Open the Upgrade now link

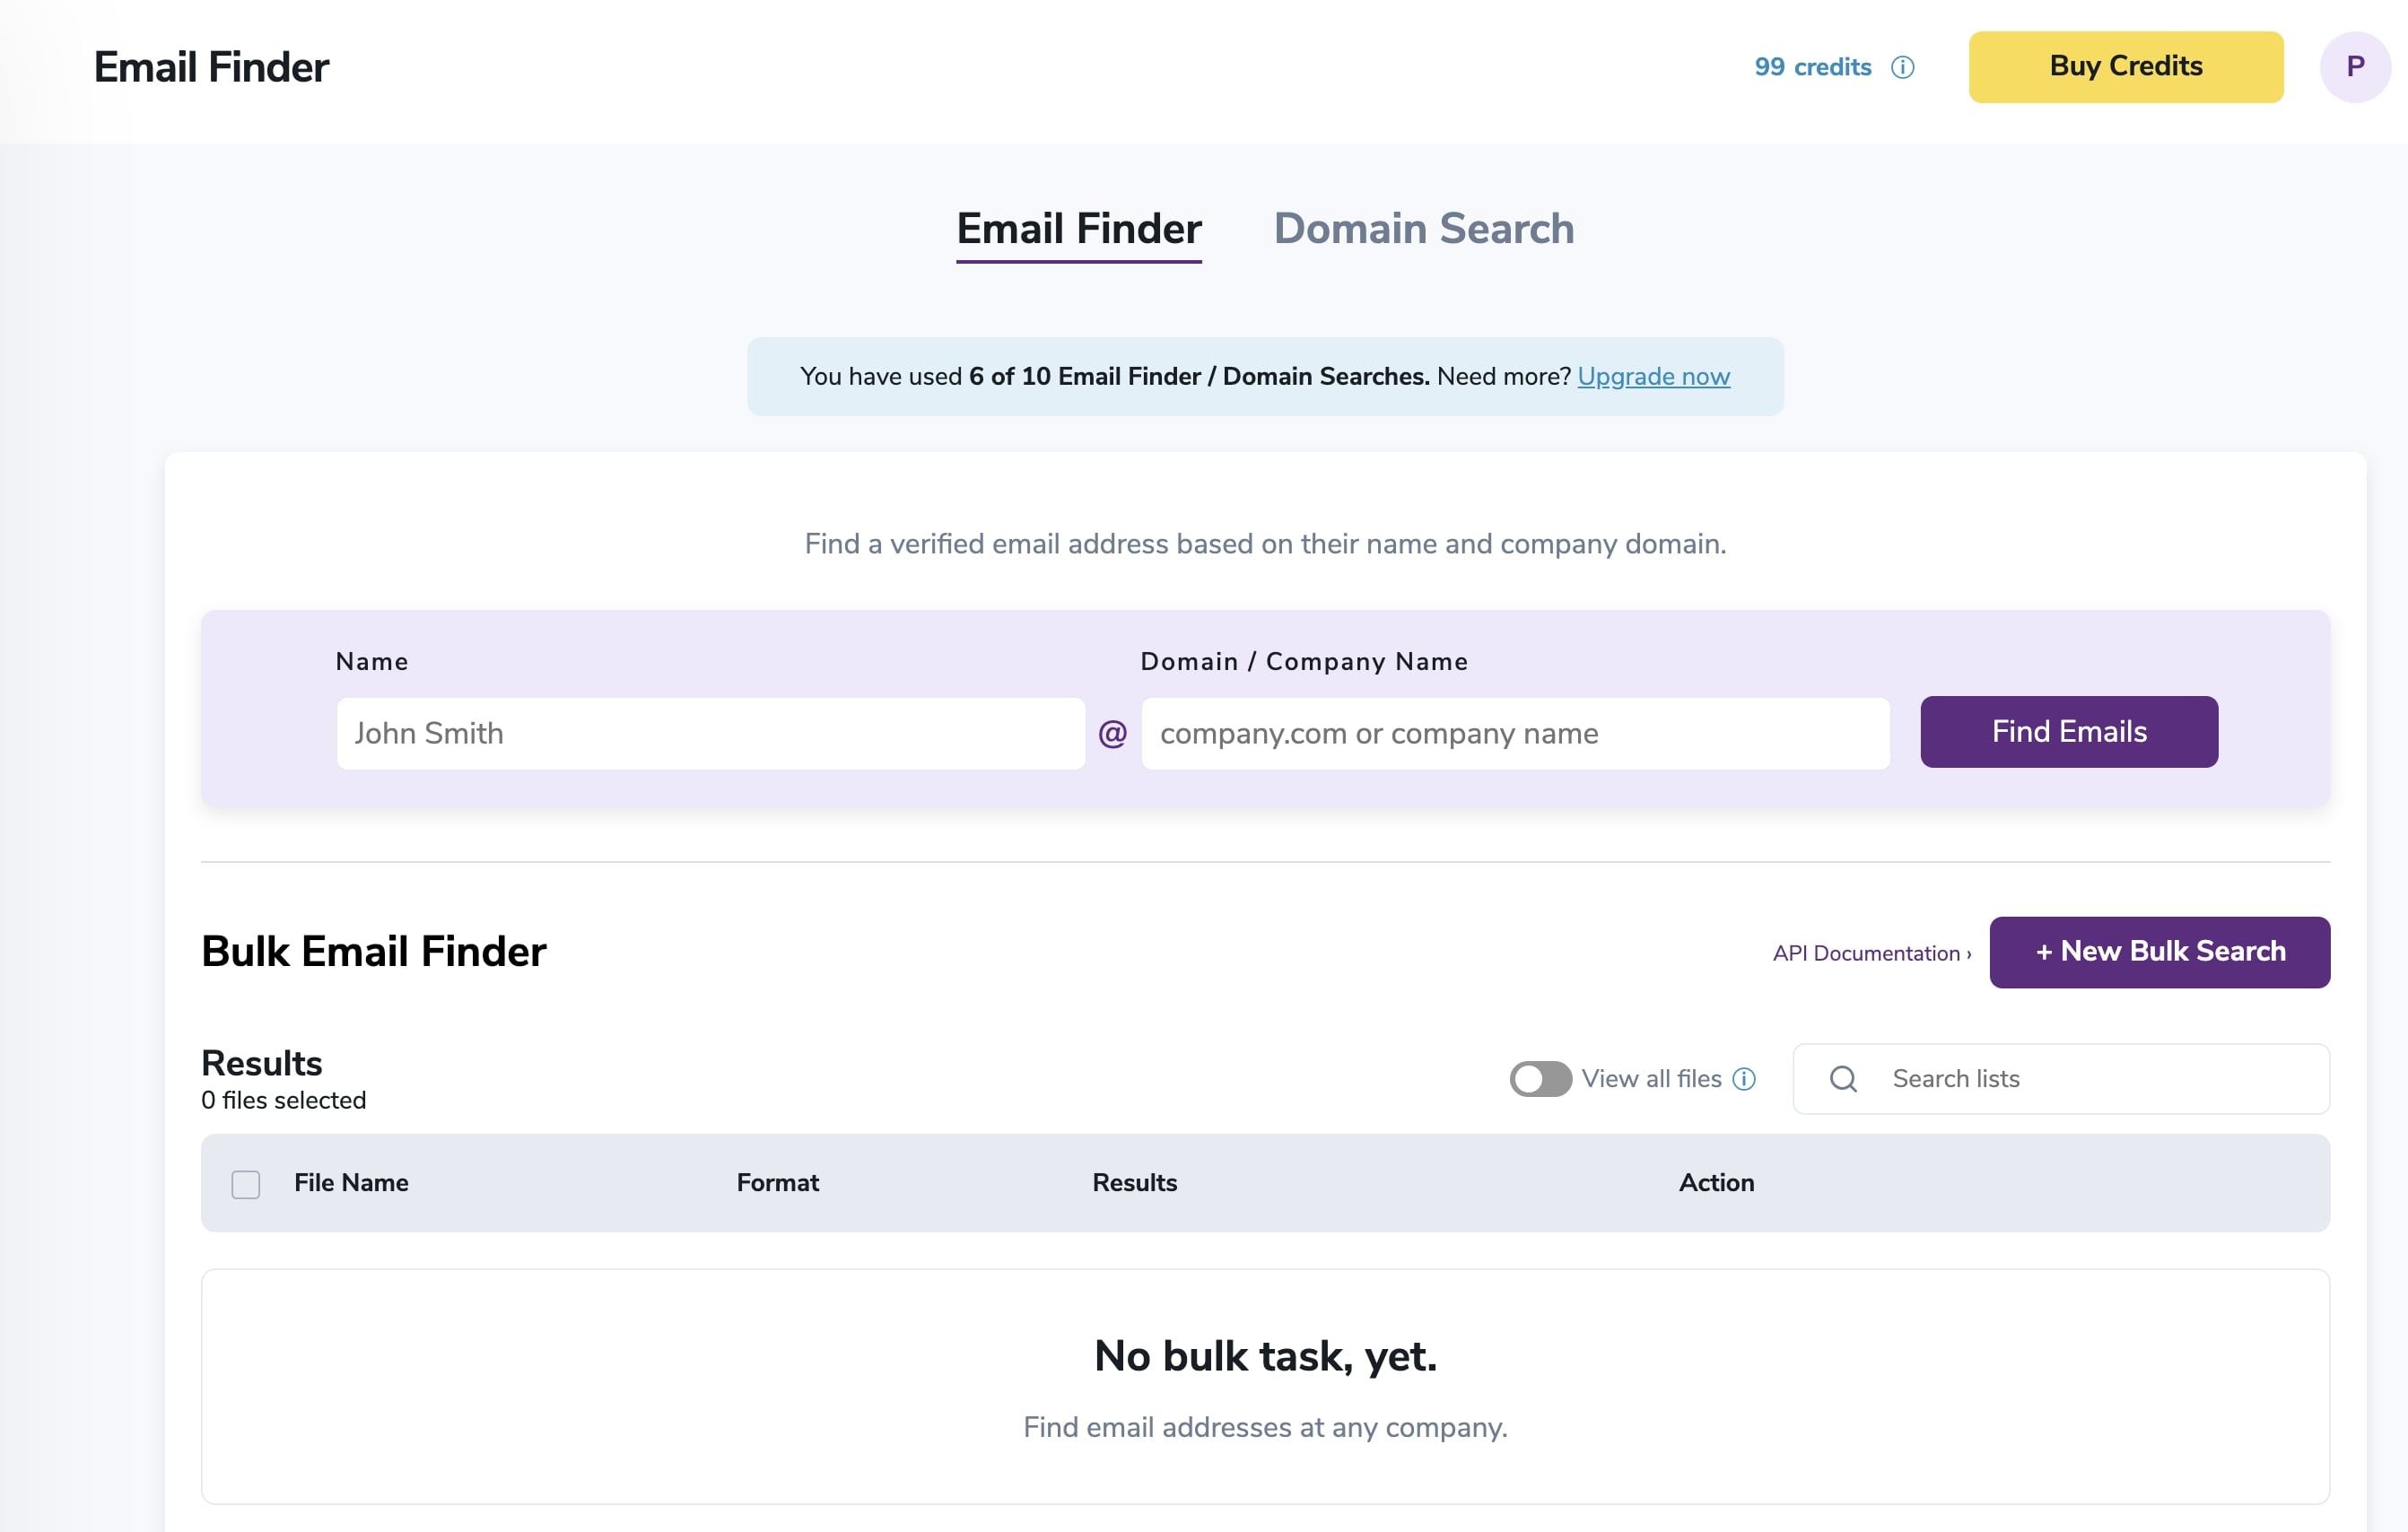pyautogui.click(x=1652, y=377)
